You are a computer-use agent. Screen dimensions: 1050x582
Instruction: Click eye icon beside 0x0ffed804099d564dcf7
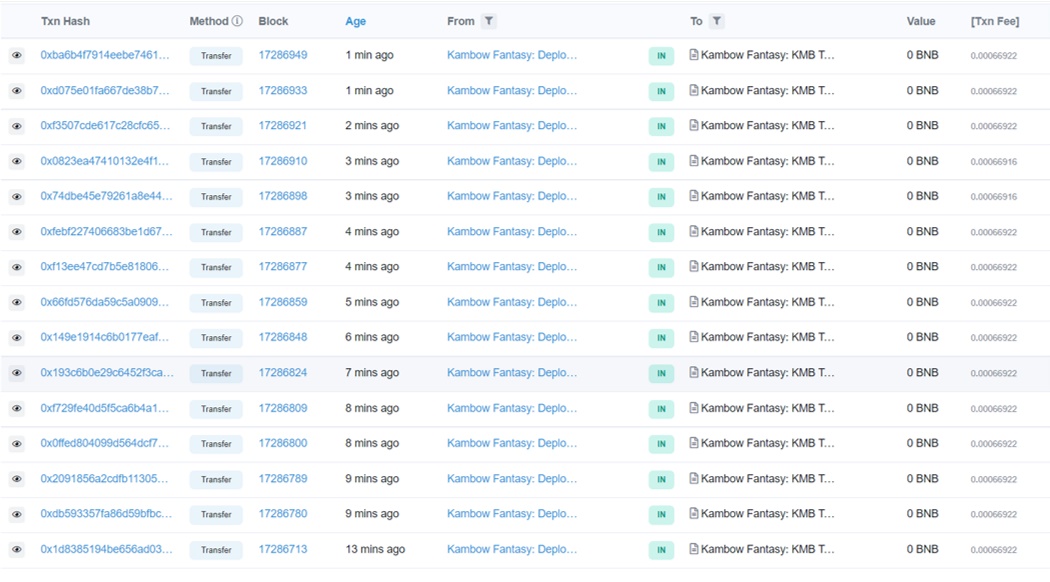click(17, 443)
